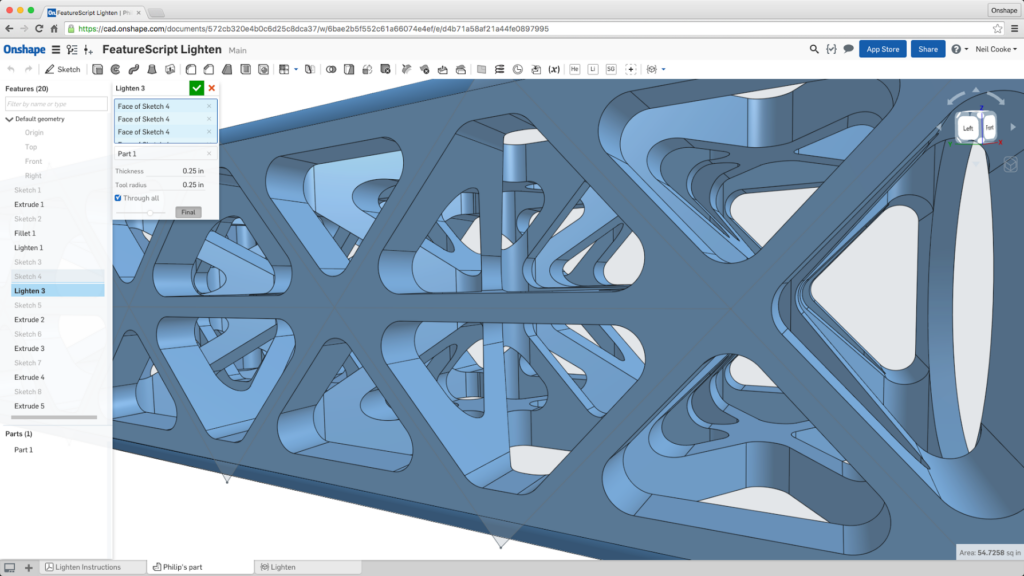1024x576 pixels.
Task: Select the Delete part tool icon
Action: pos(385,69)
